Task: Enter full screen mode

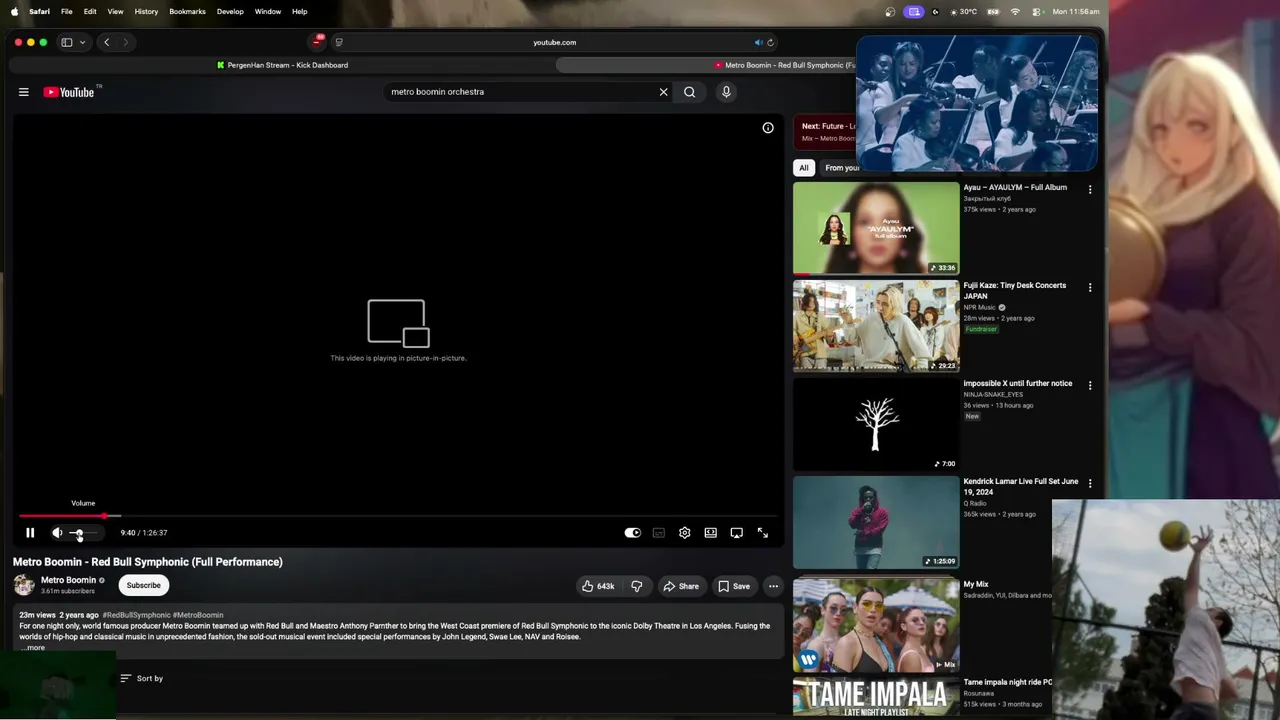Action: coord(763,533)
